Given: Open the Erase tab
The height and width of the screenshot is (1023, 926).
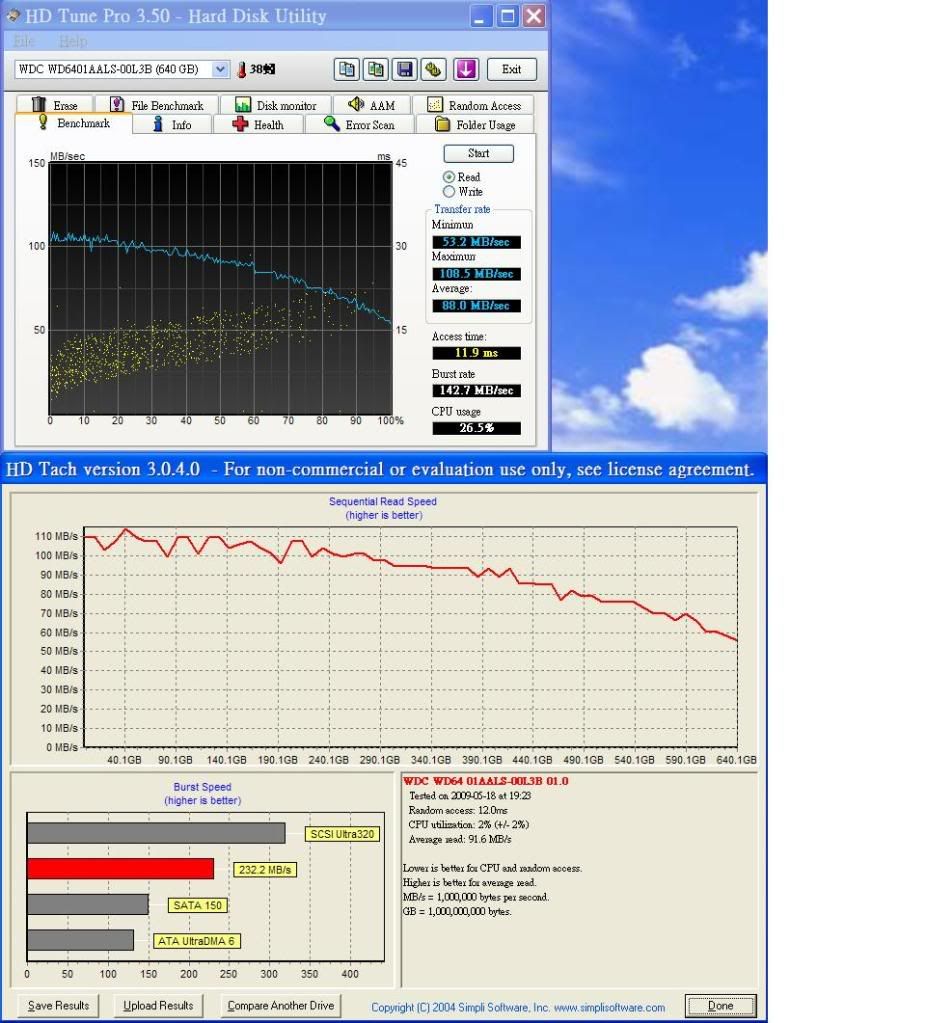Looking at the screenshot, I should [55, 105].
